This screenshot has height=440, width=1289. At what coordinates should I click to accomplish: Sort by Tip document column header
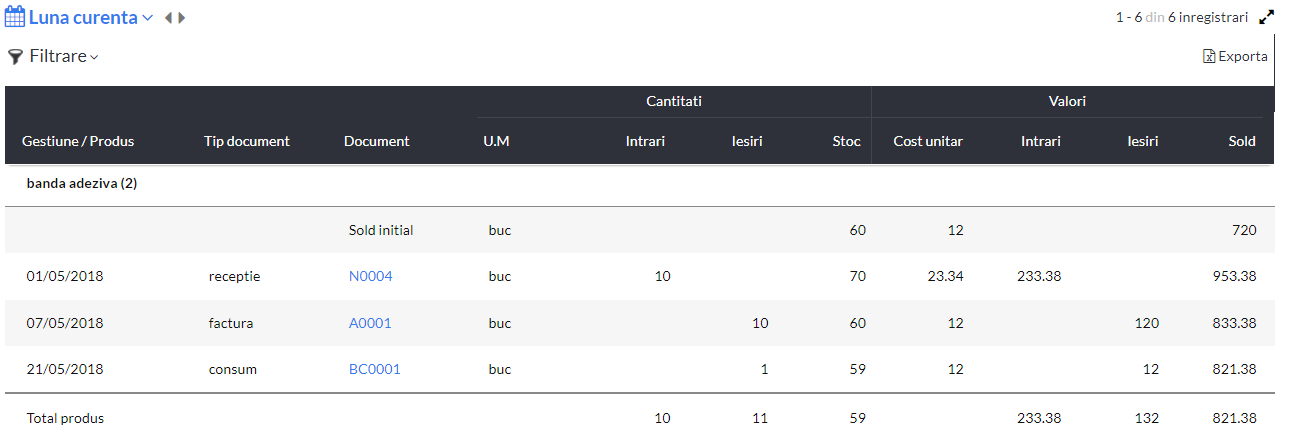point(246,141)
